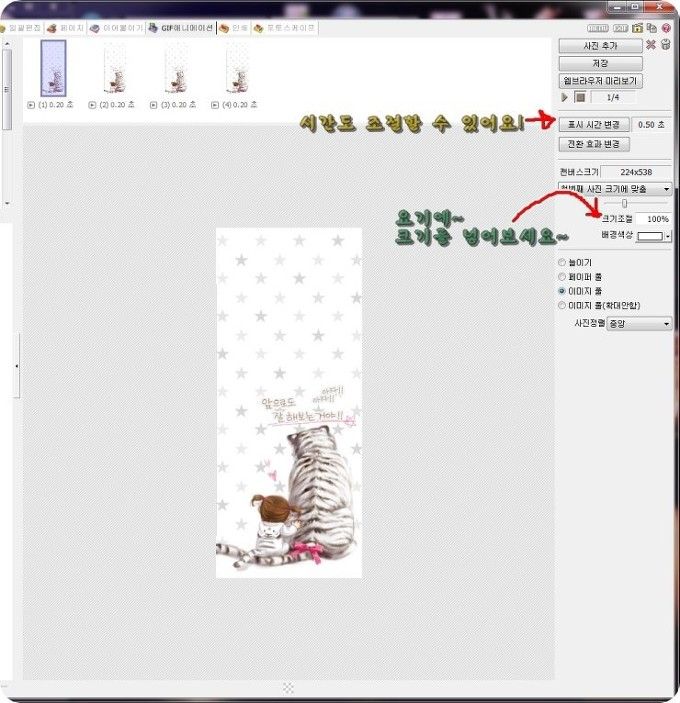Click the 100% size adjust field
The image size is (680, 703).
(x=654, y=219)
